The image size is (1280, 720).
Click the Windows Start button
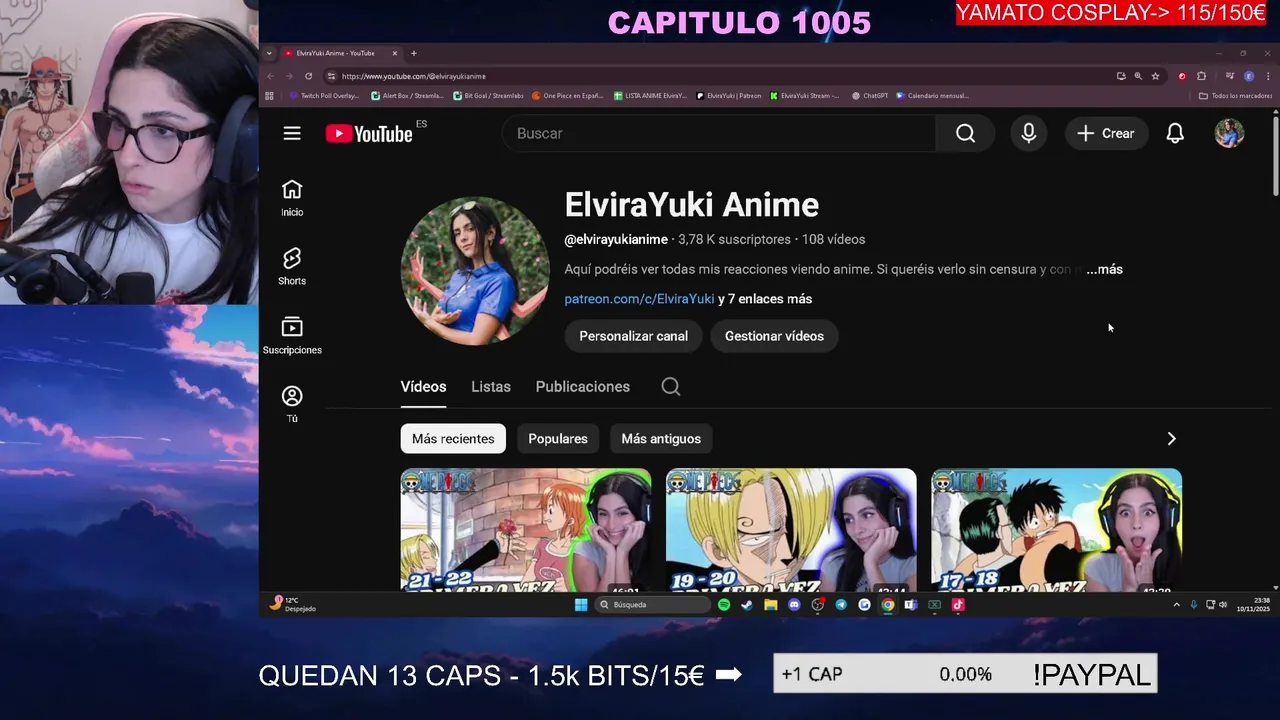click(581, 605)
